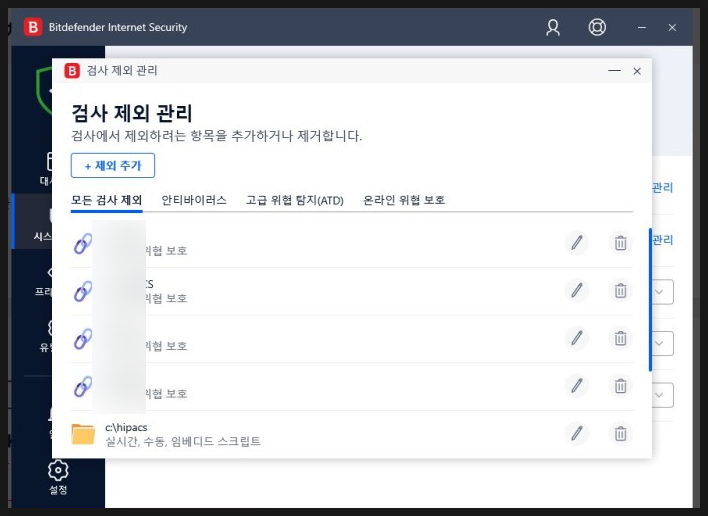Open the account profile icon in Bitdefender header
The image size is (708, 516).
point(553,28)
